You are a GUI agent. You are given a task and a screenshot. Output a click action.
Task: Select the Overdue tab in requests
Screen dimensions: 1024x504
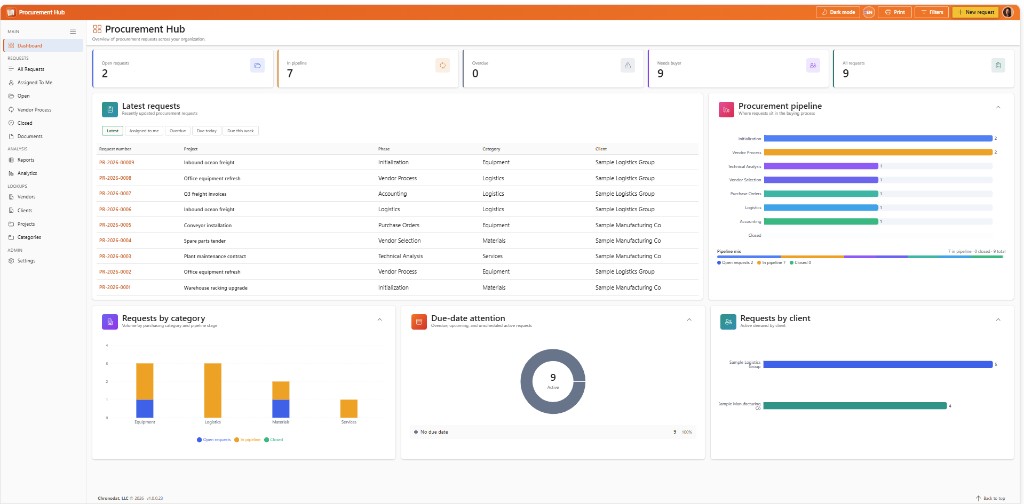[x=178, y=131]
